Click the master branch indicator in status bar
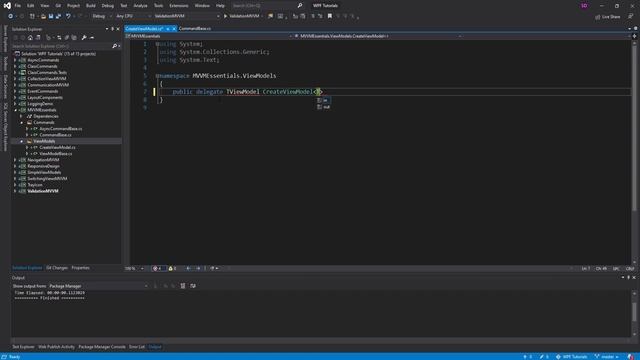640x360 pixels. (607, 357)
